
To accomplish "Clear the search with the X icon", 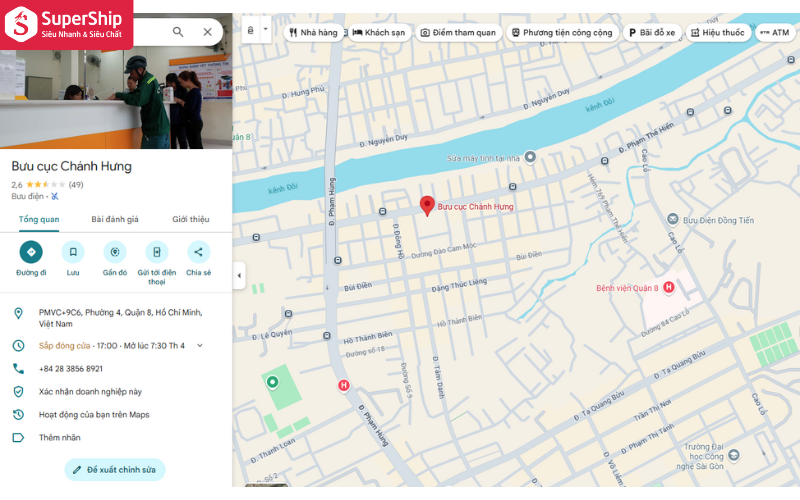I will (207, 32).
